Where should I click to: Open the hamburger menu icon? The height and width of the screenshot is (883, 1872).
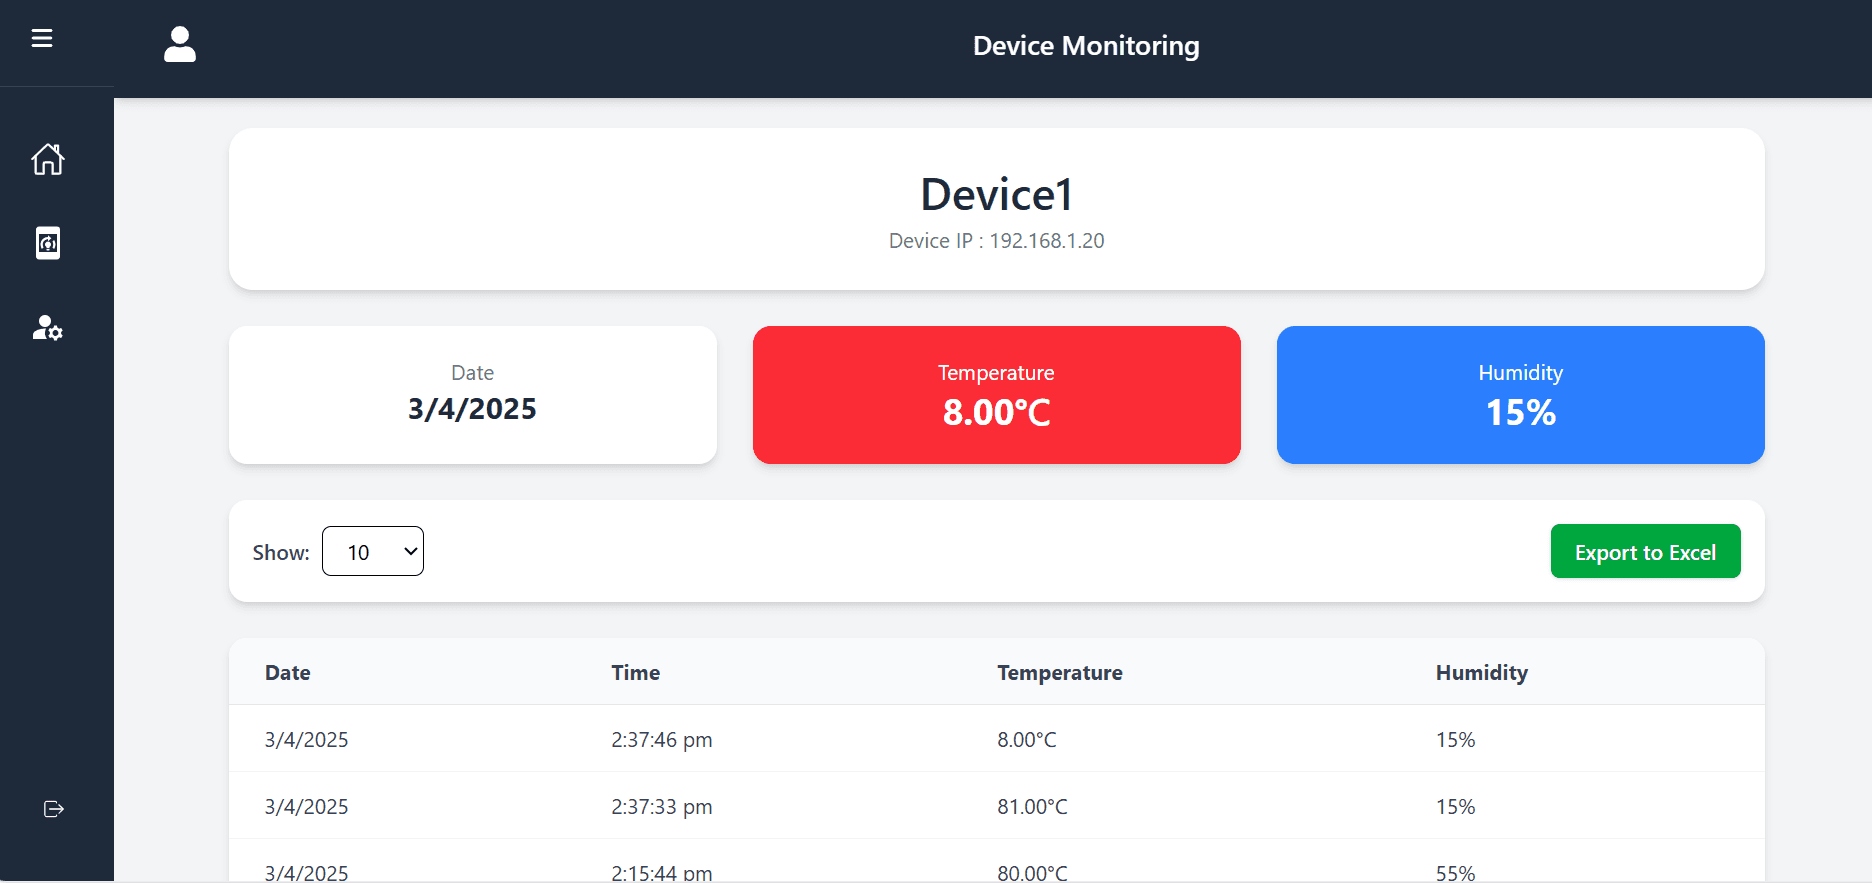[x=42, y=38]
